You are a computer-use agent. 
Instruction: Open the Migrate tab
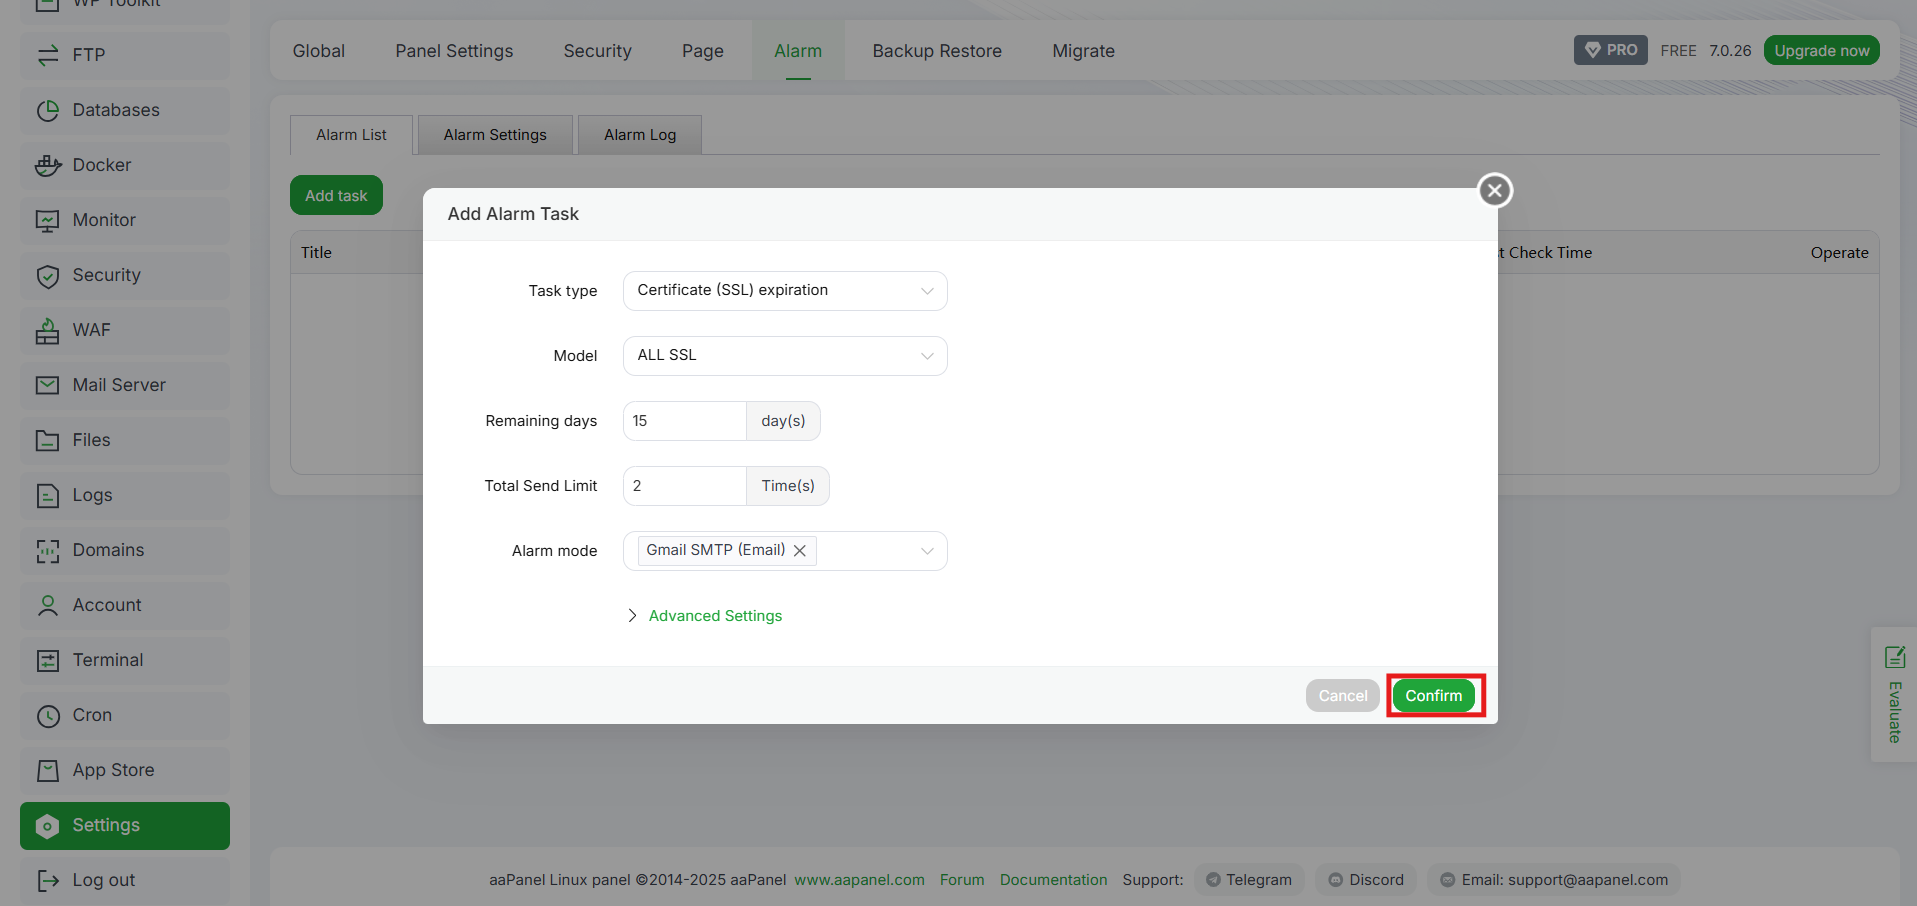[1083, 51]
